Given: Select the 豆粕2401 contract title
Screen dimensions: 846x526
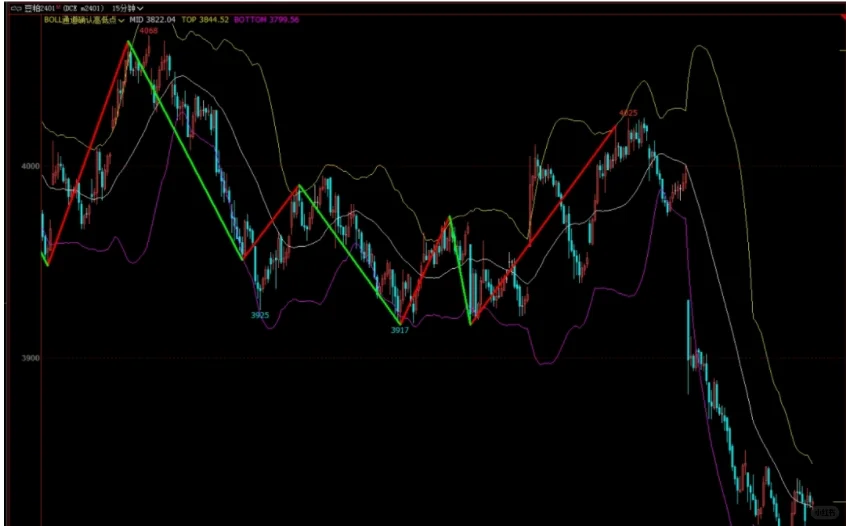Looking at the screenshot, I should pos(40,8).
